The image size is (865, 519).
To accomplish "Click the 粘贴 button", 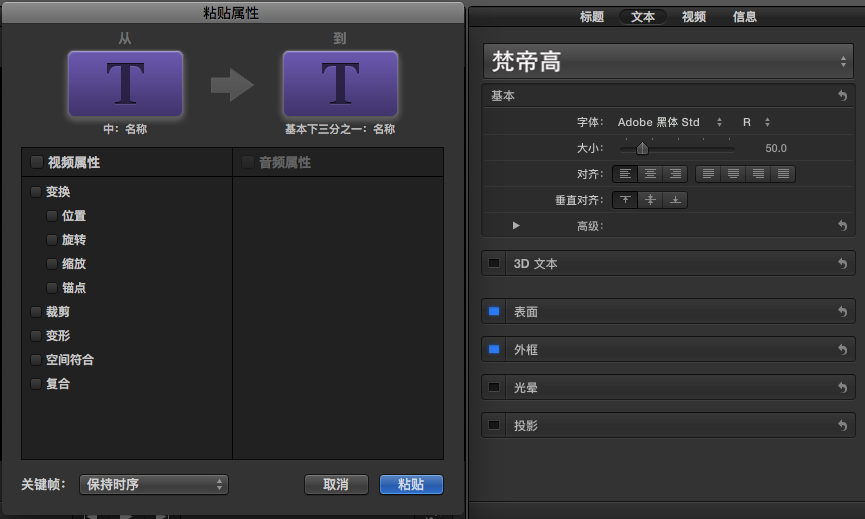I will pos(411,484).
